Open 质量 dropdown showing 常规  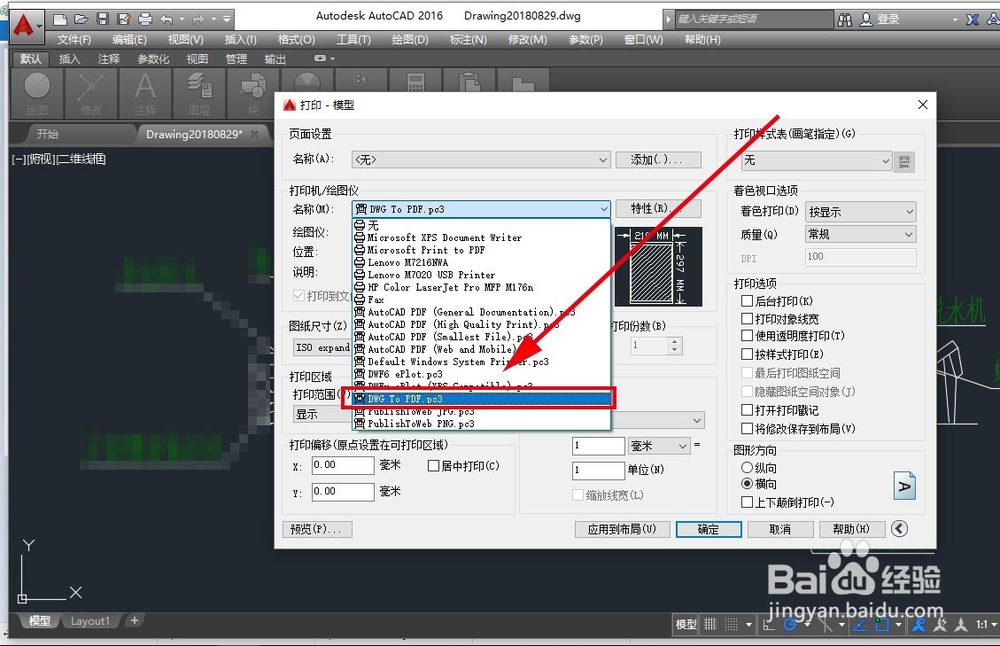[x=860, y=234]
